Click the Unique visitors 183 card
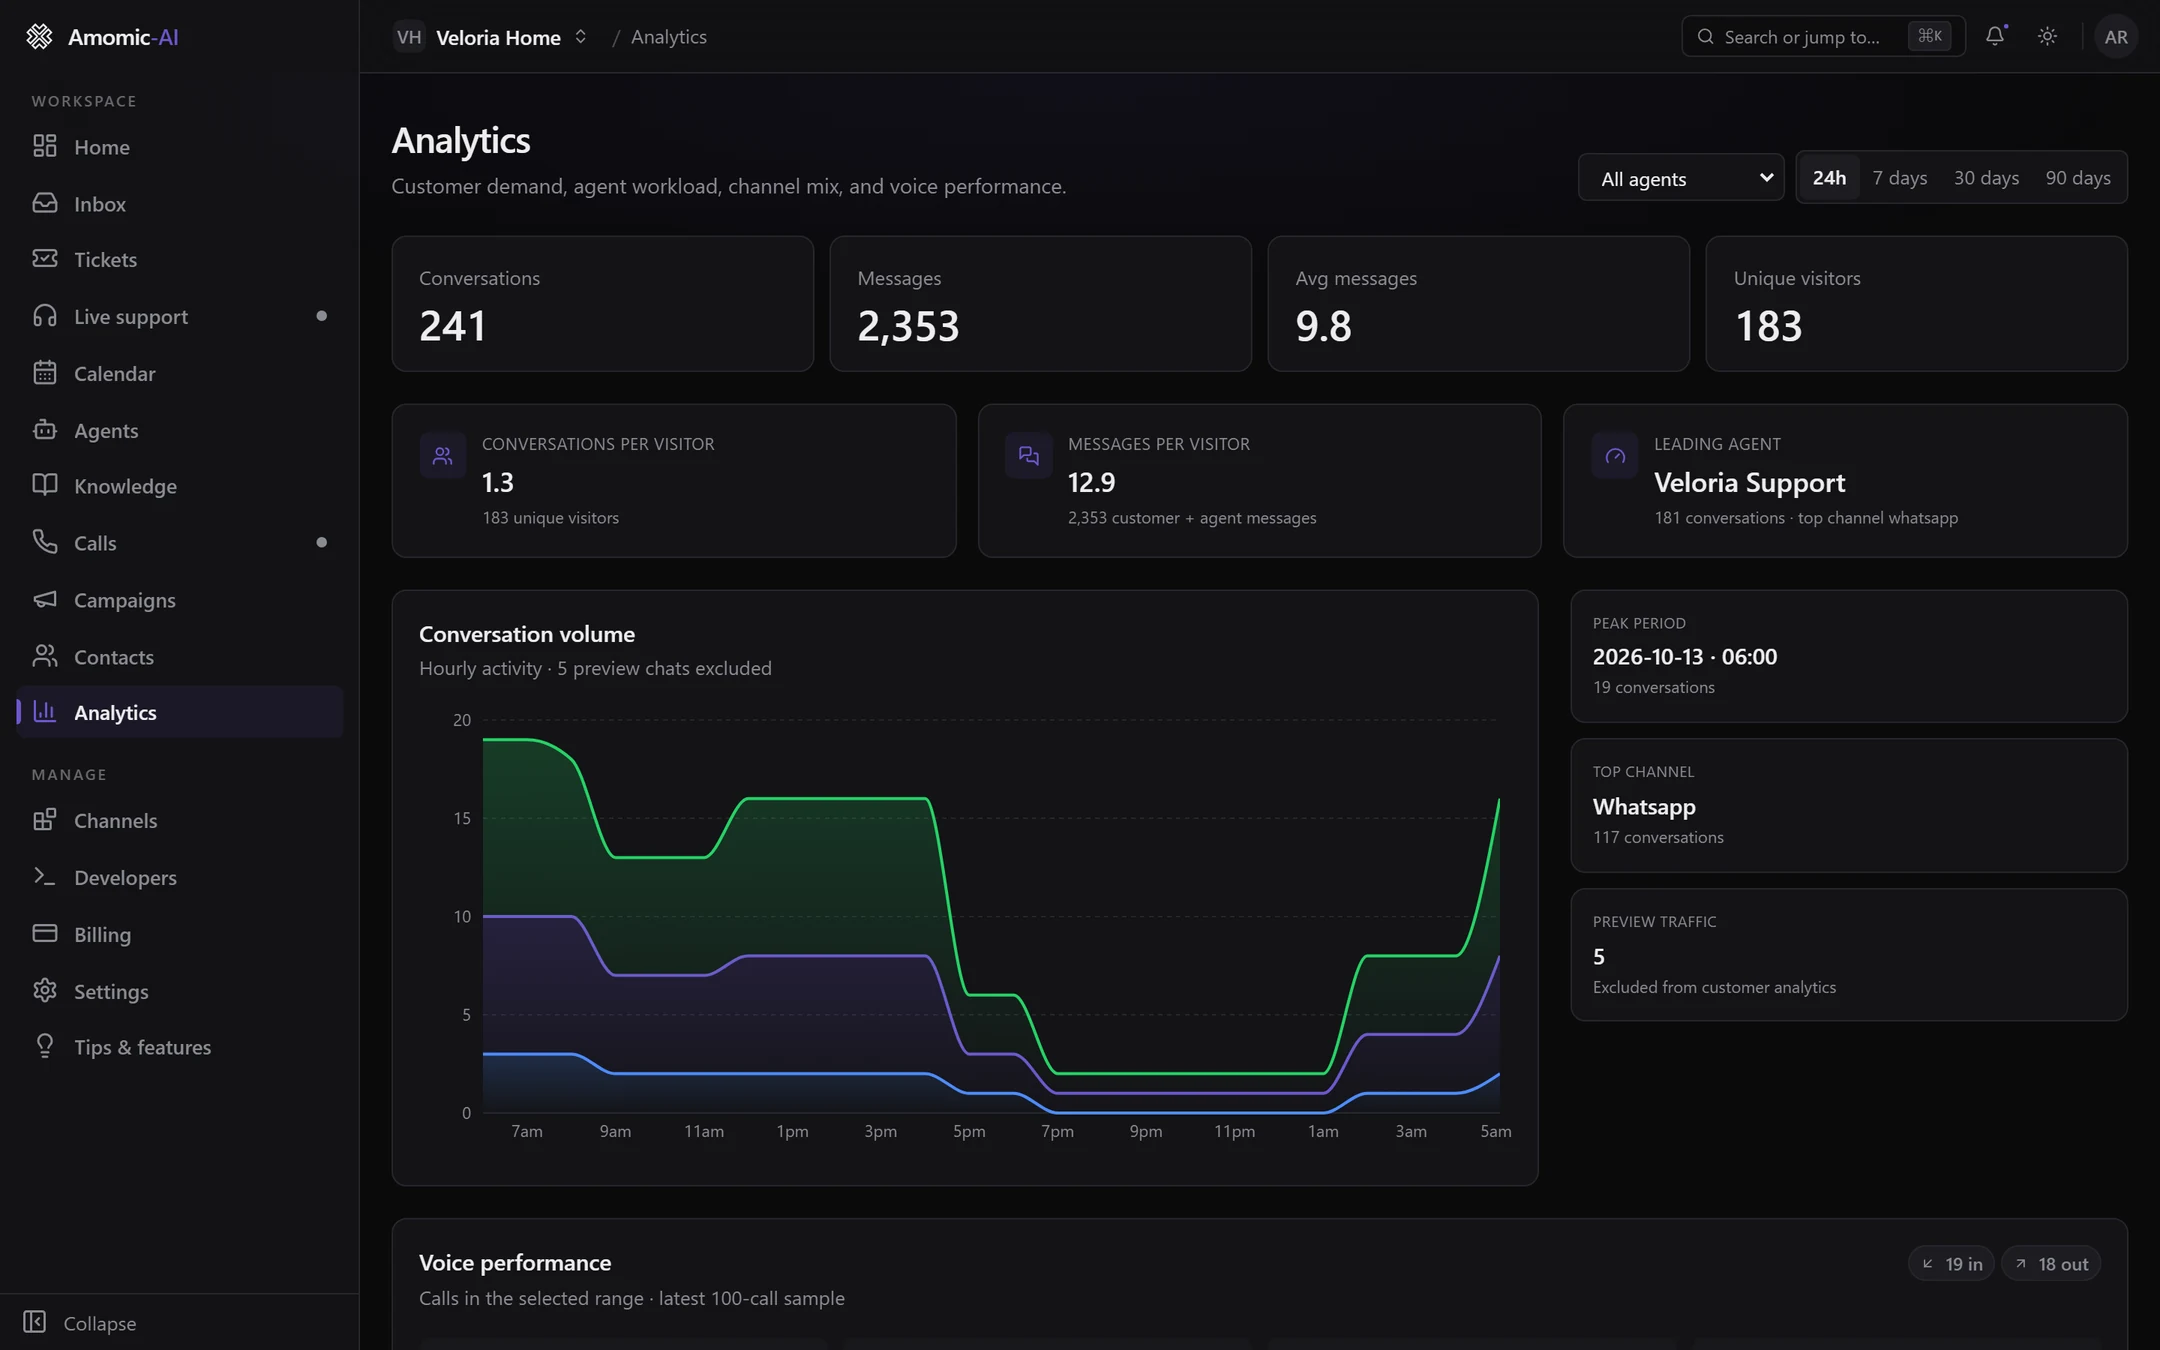This screenshot has height=1350, width=2160. click(x=1916, y=304)
